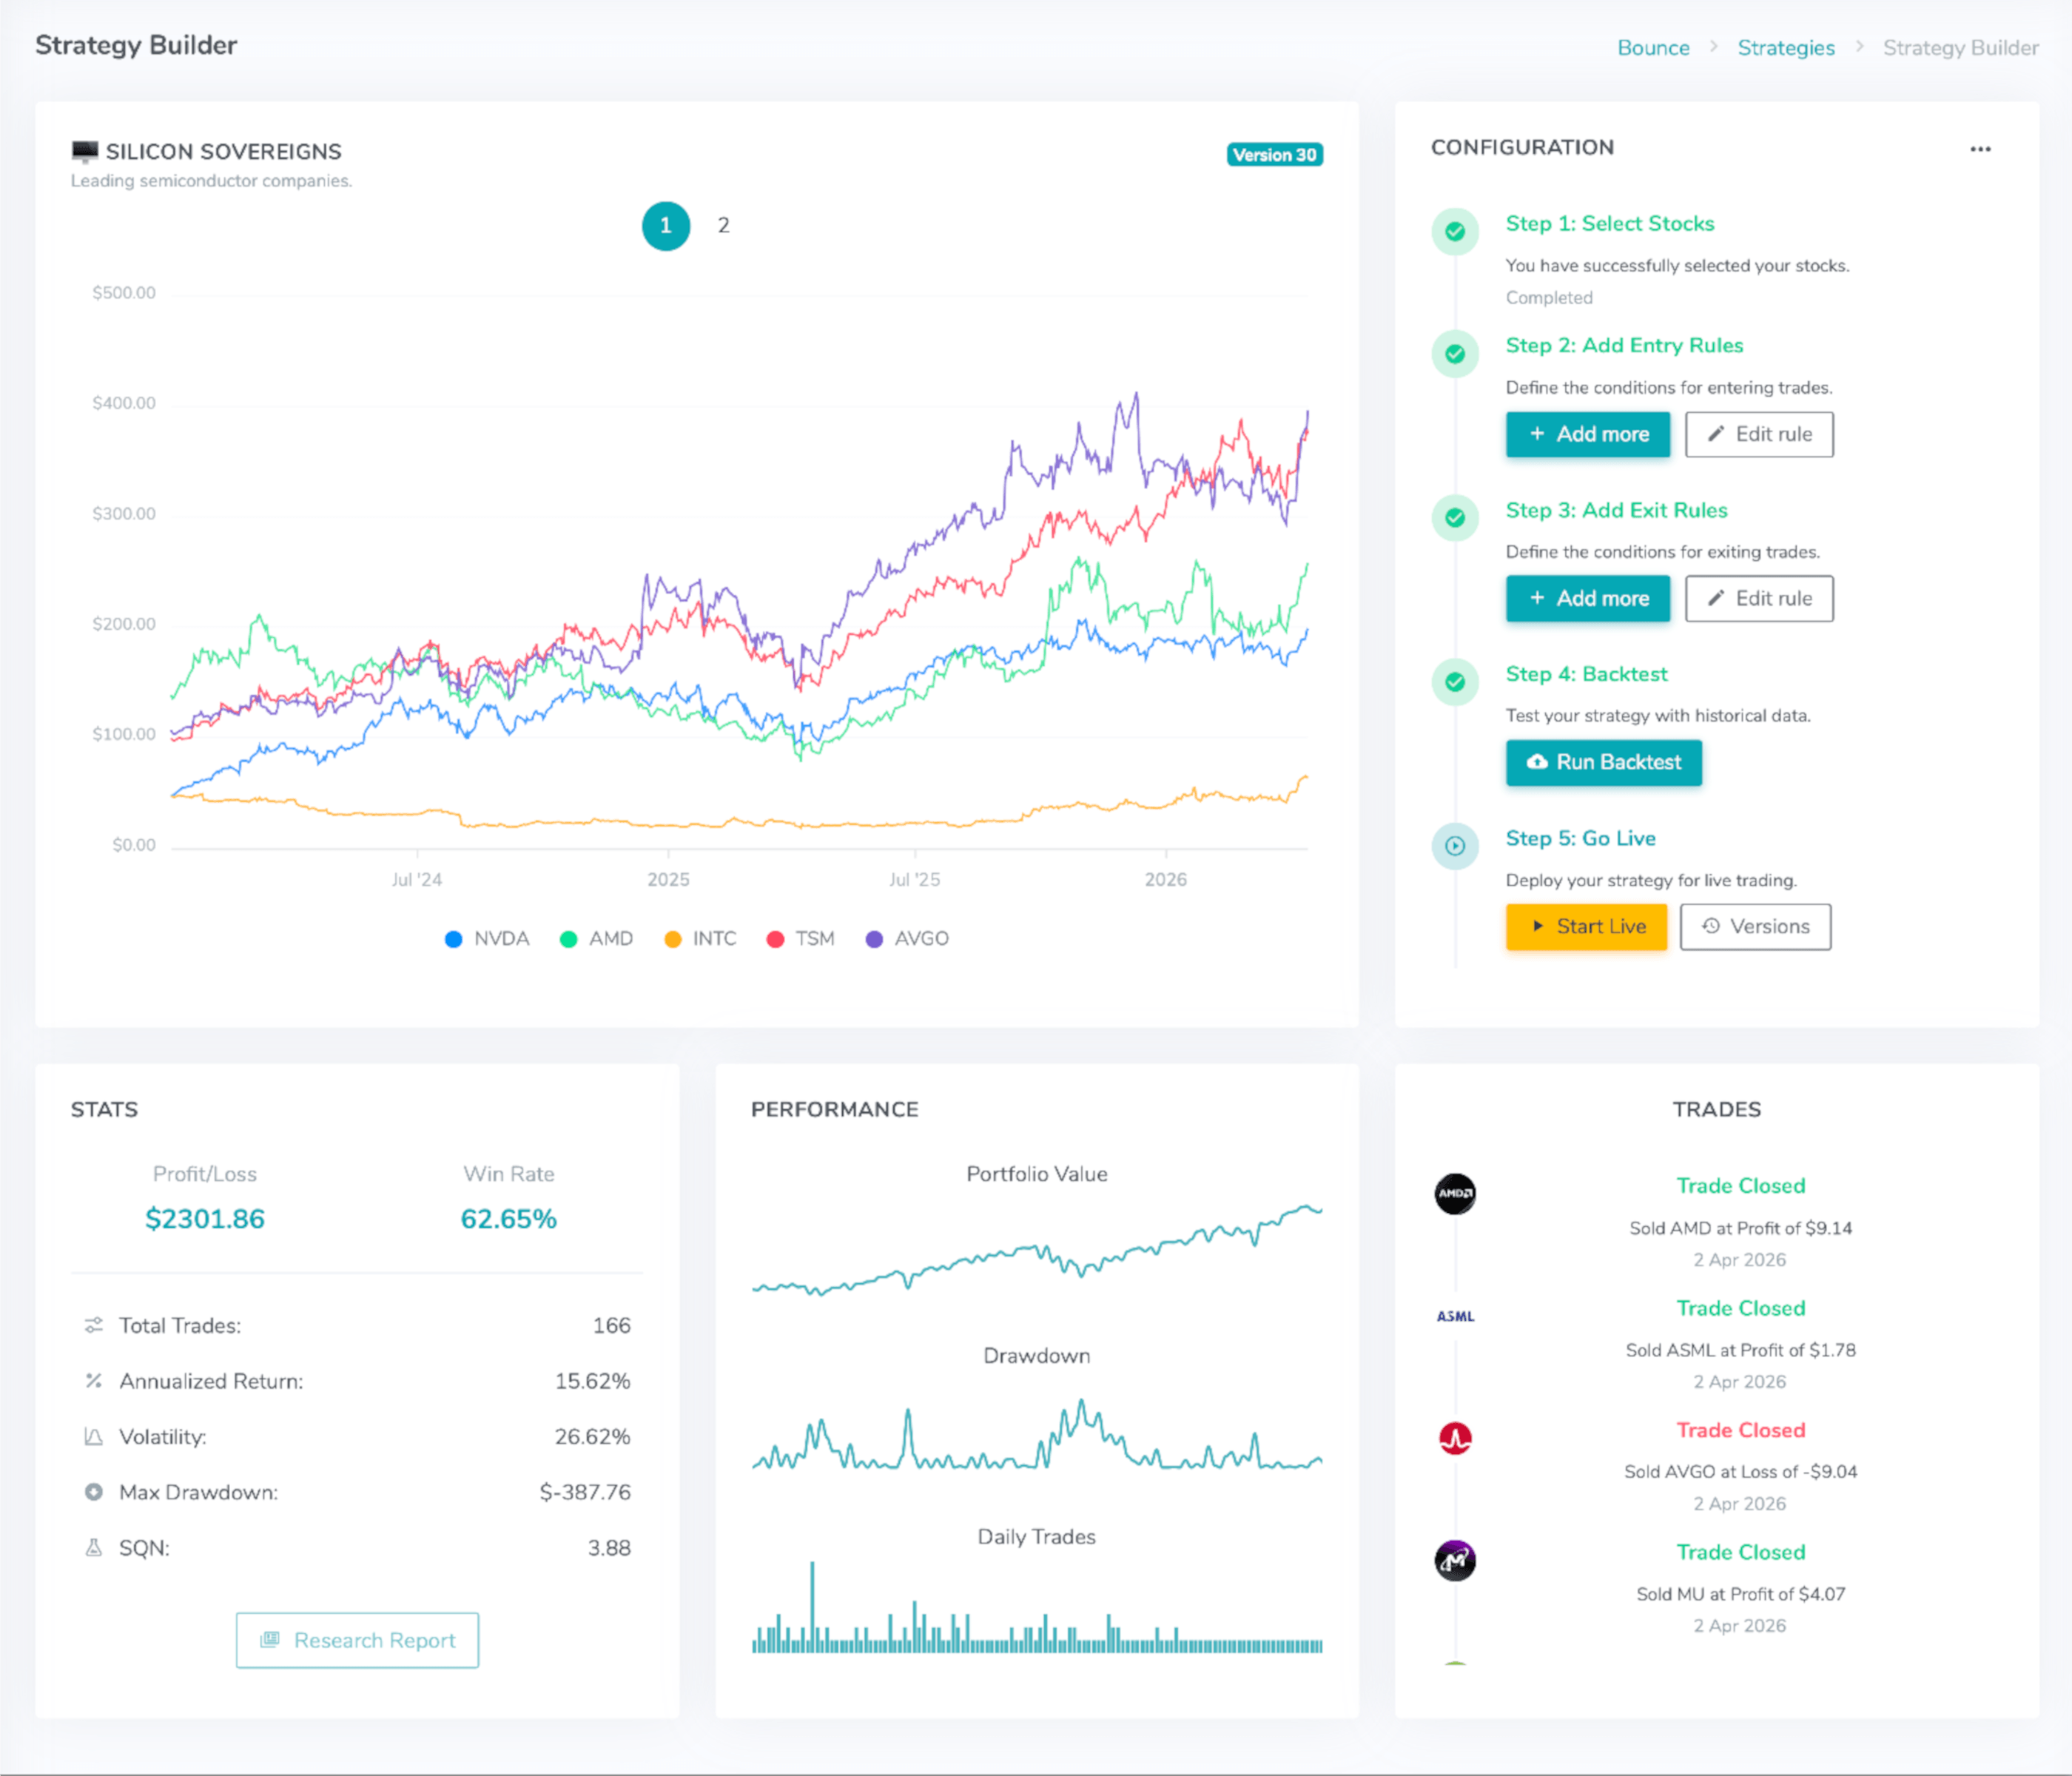Click the target icon beside Max Drawdown
The width and height of the screenshot is (2072, 1776).
pos(94,1492)
